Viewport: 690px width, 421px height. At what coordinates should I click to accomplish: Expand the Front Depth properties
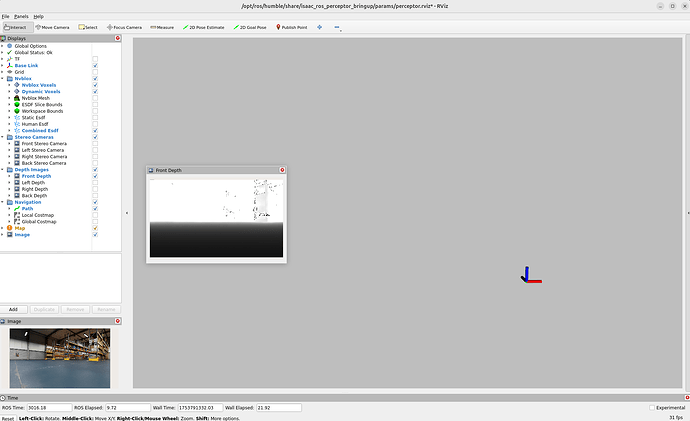(x=10, y=176)
